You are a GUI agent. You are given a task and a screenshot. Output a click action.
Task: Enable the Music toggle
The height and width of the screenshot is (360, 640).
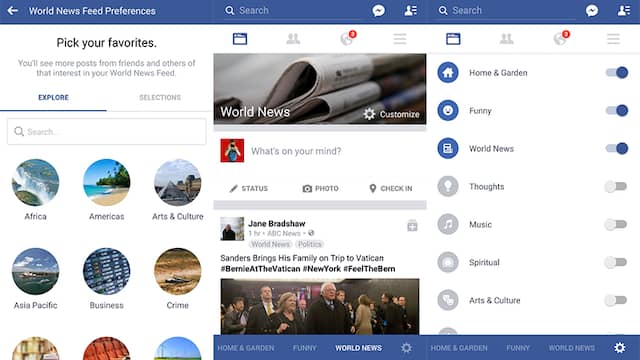point(616,224)
